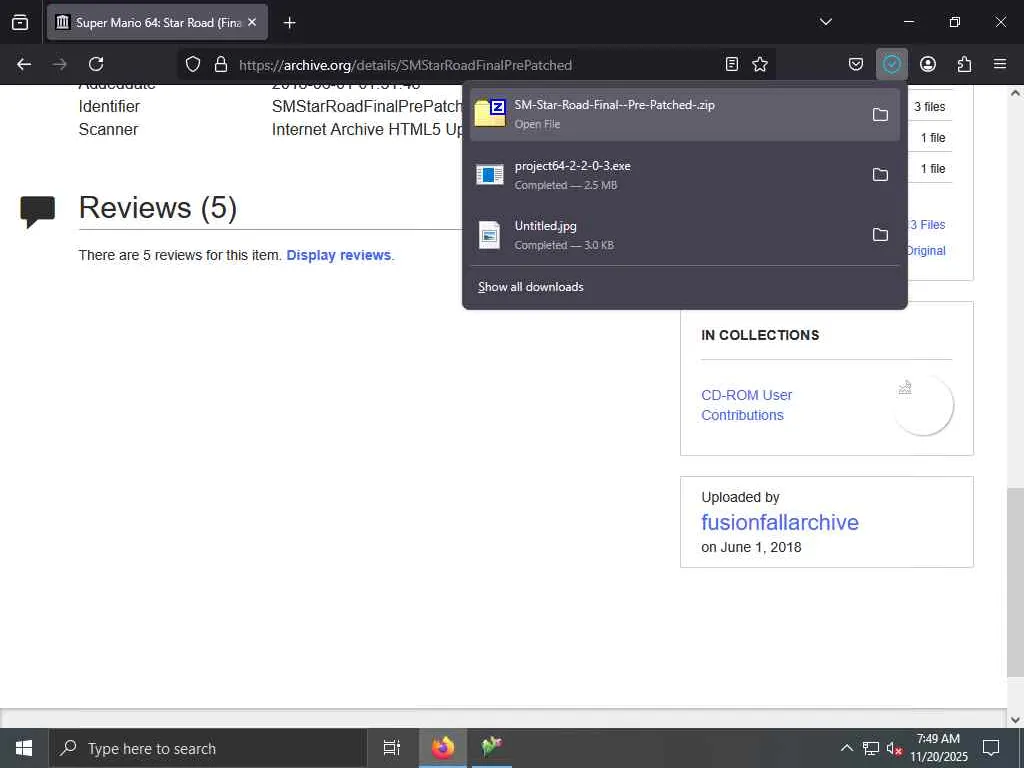Click the green app icon on taskbar
This screenshot has width=1024, height=768.
coord(490,748)
